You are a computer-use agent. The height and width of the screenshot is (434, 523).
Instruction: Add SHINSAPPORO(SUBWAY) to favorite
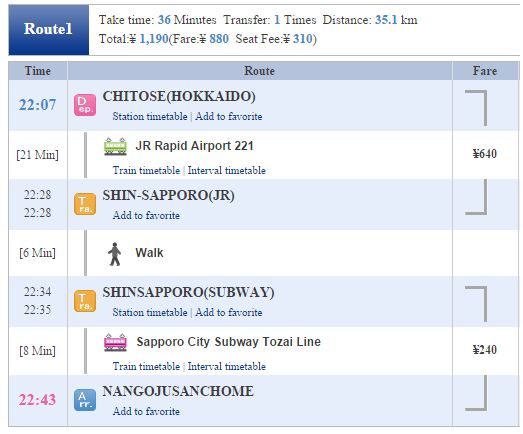pos(229,313)
